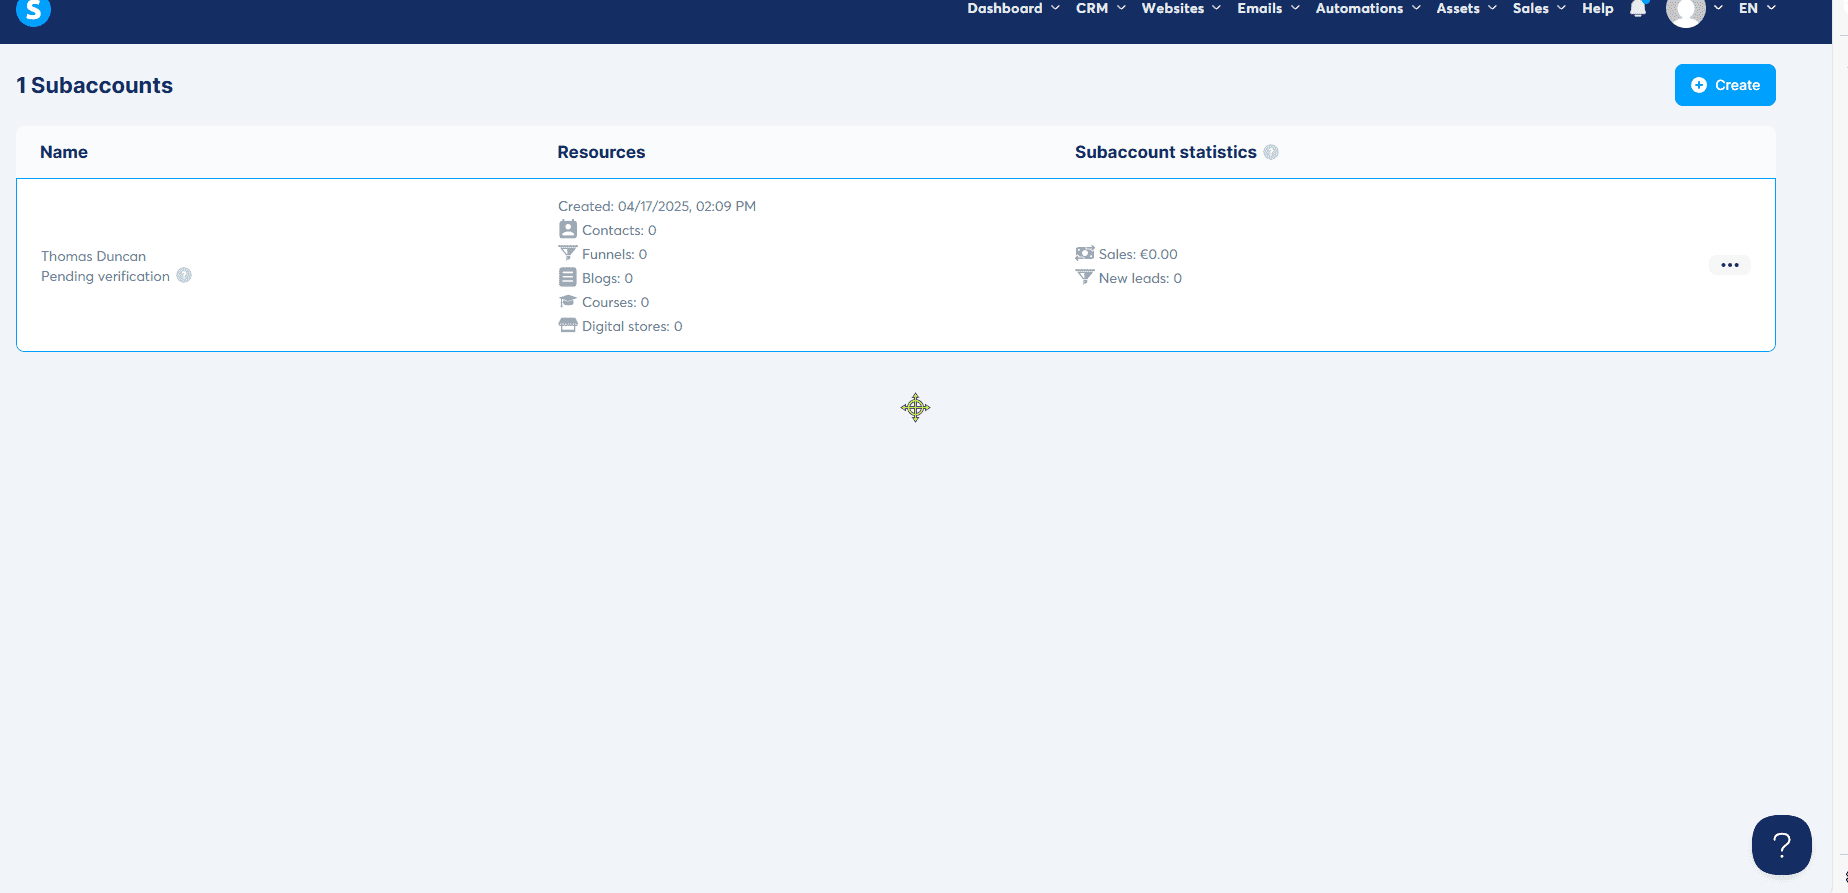Open the Automations menu

pyautogui.click(x=1367, y=9)
